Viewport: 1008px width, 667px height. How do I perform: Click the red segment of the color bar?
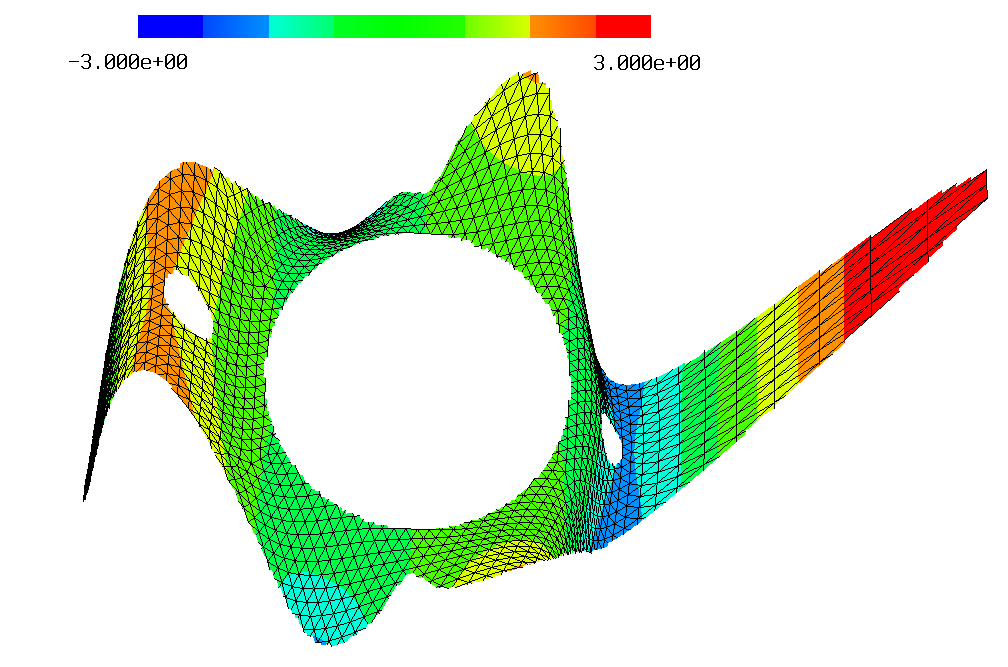tap(623, 26)
